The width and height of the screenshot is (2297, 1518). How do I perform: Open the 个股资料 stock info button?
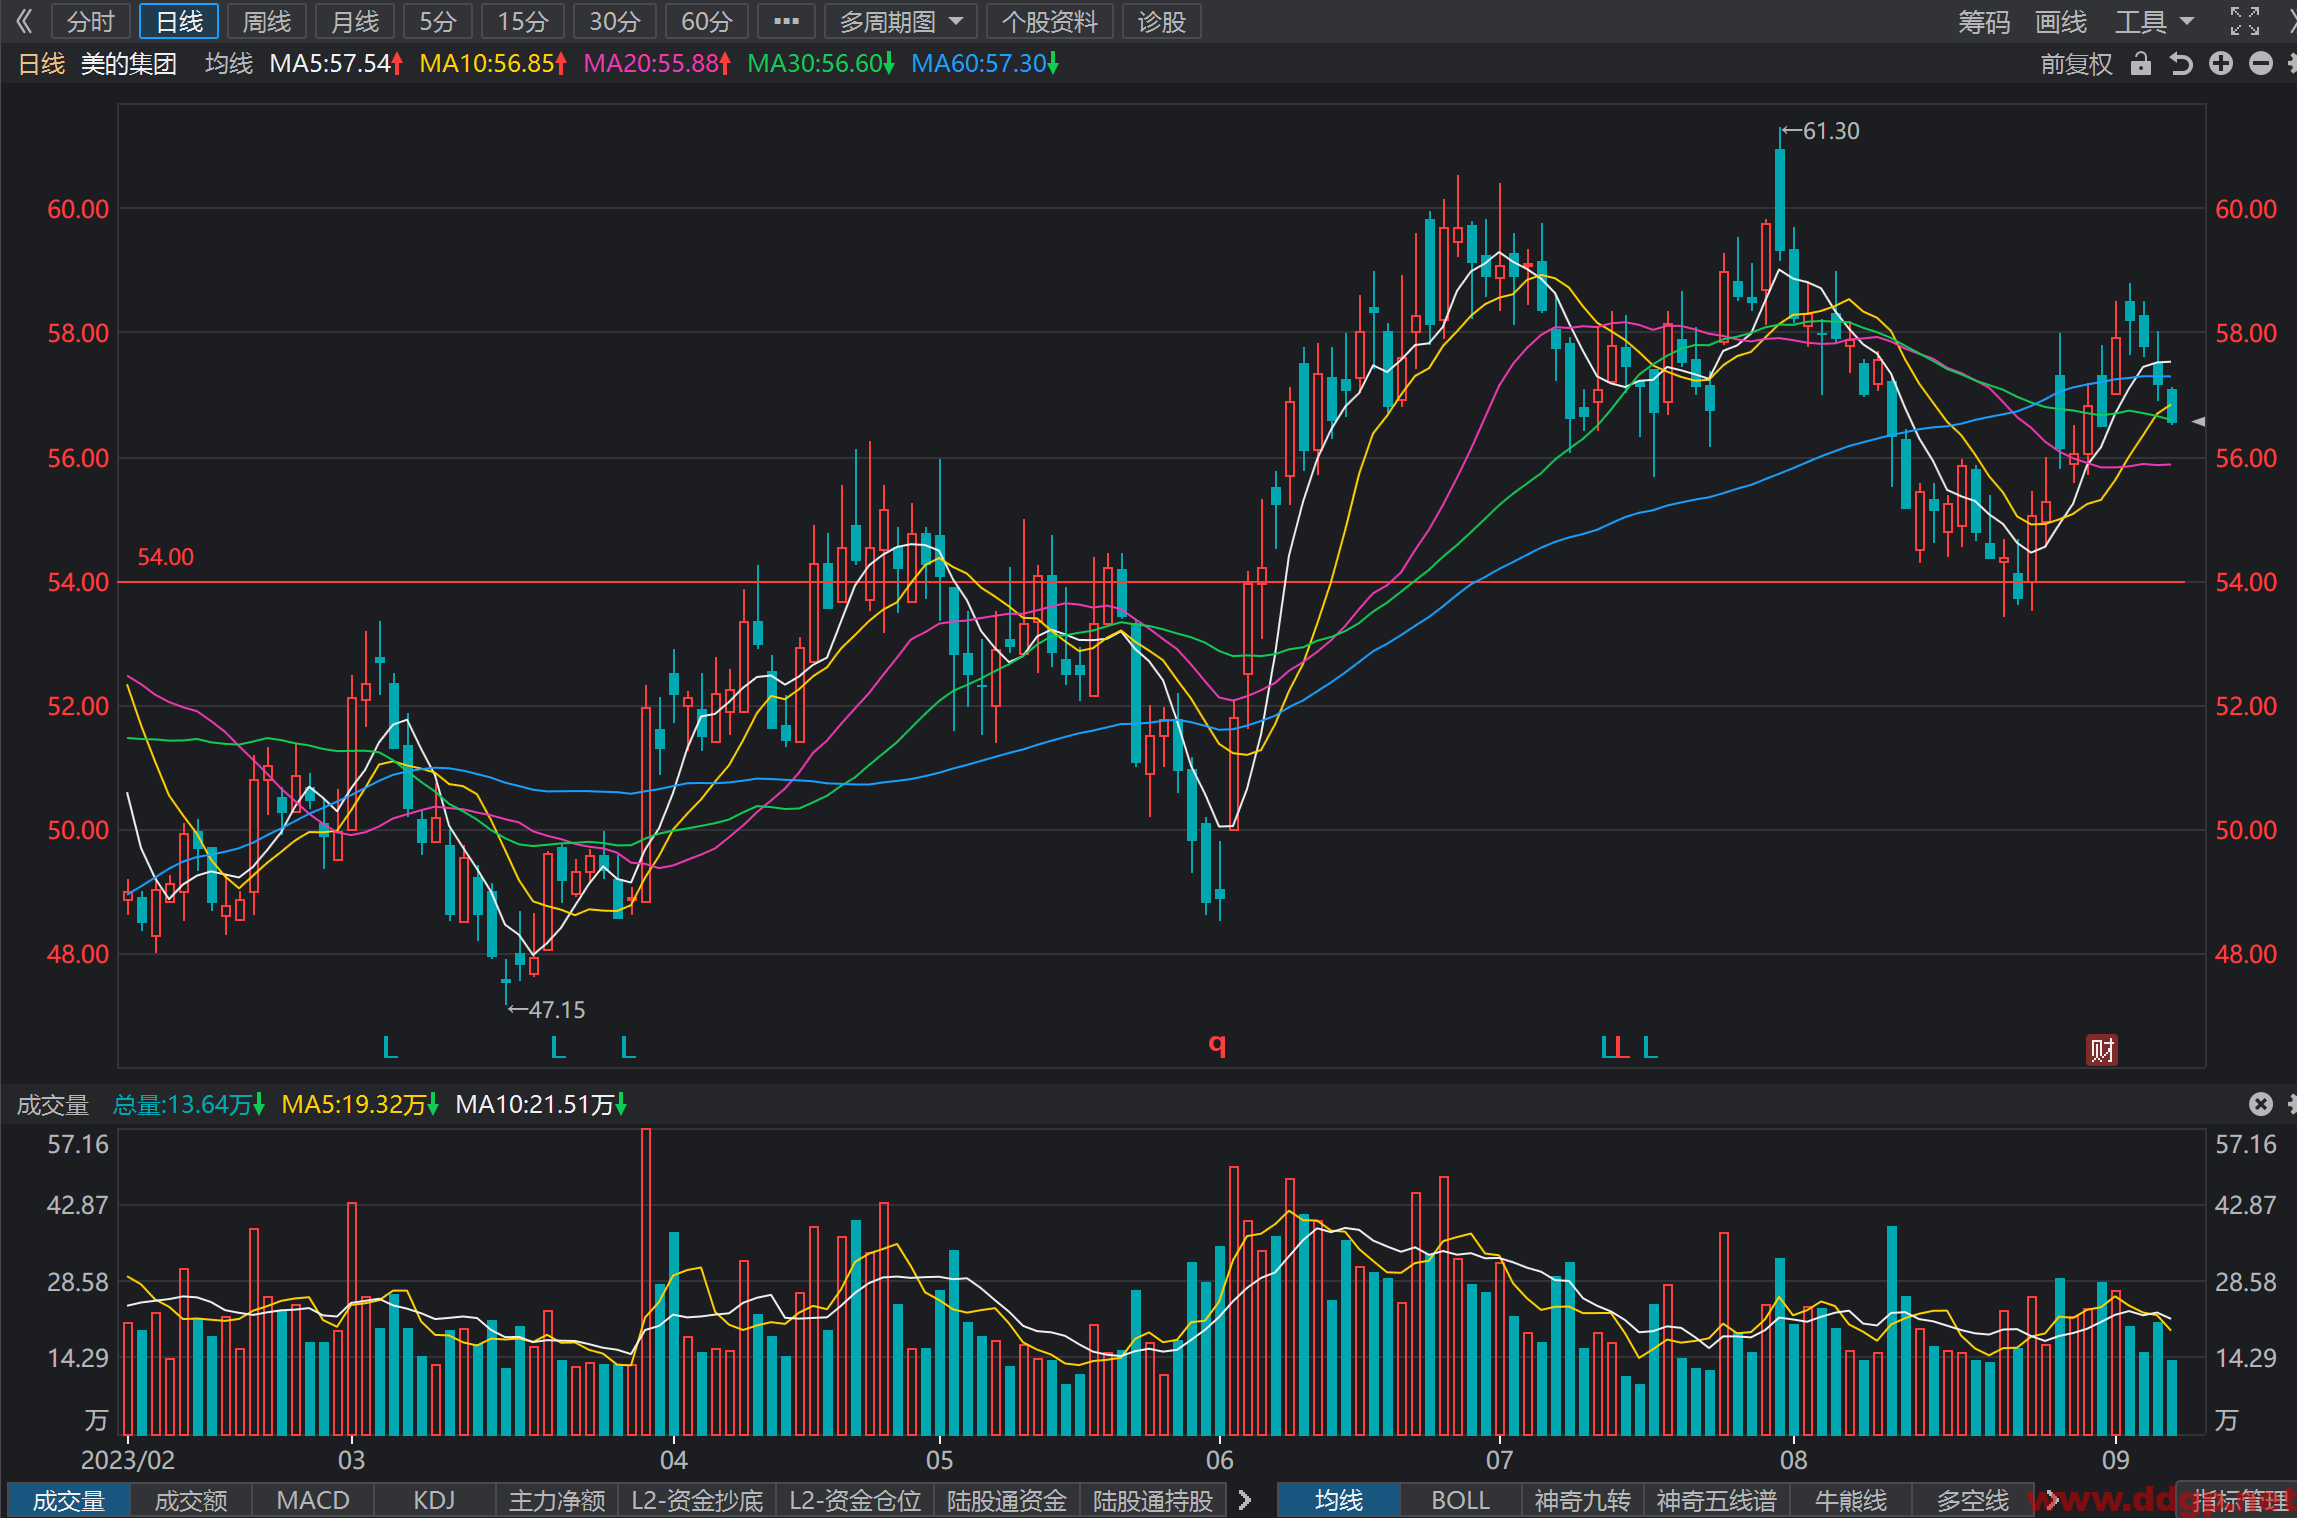pos(1050,21)
